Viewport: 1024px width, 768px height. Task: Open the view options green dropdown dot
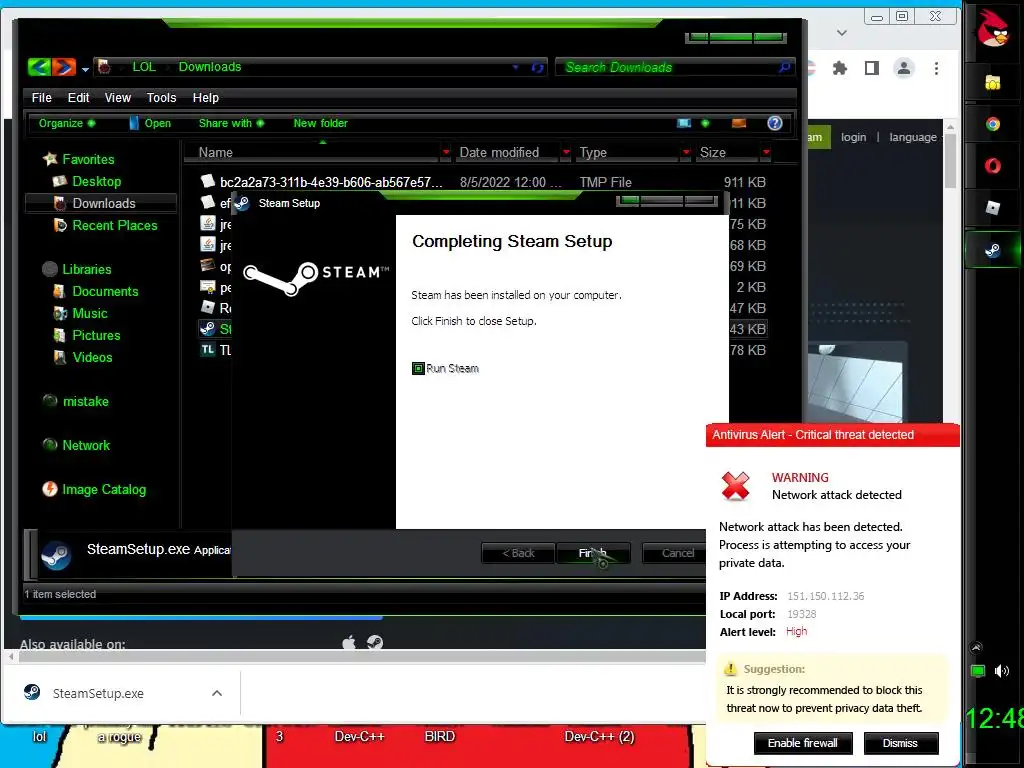pos(705,123)
